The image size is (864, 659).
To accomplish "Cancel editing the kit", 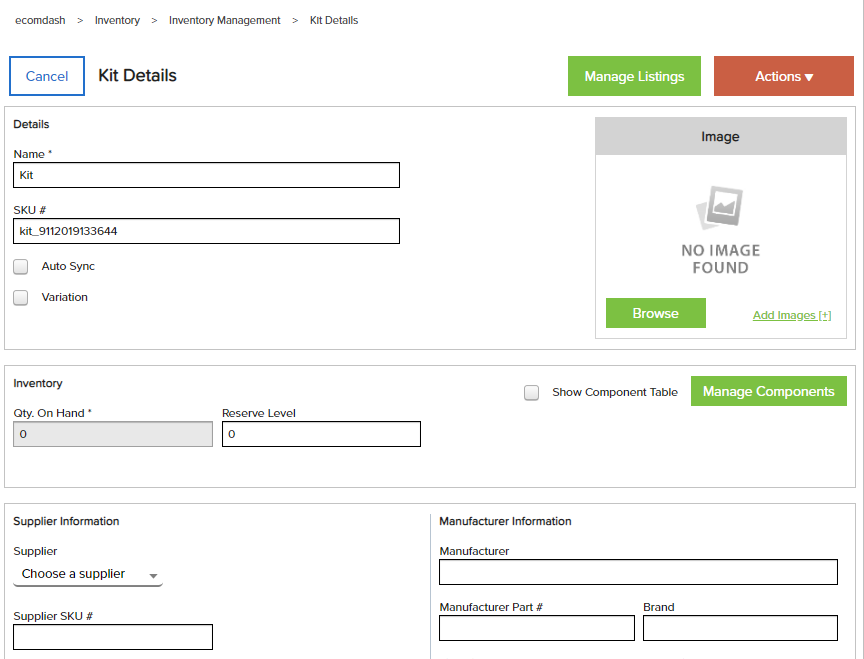I will 47,76.
